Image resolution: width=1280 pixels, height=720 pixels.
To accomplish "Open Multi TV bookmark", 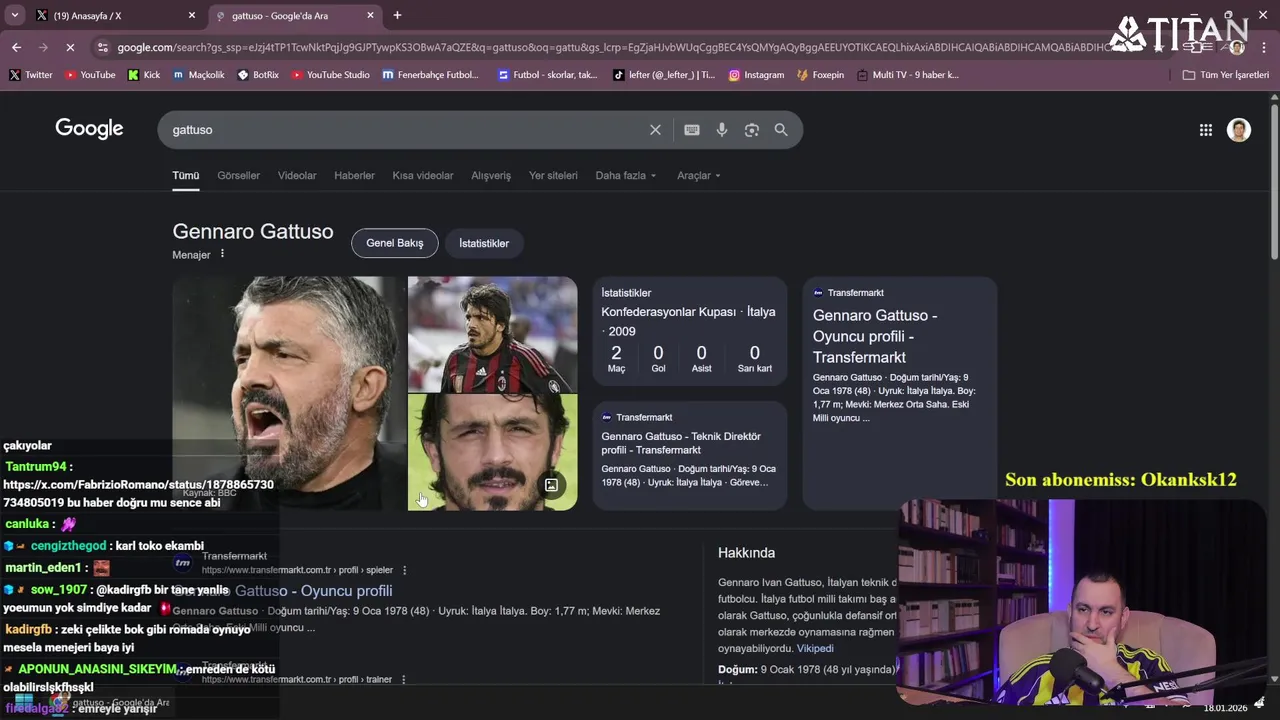I will point(907,75).
